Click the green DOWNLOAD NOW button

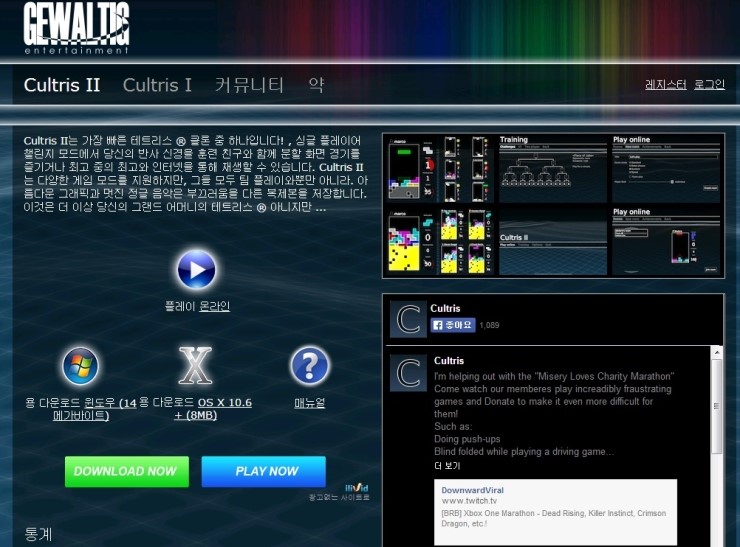click(127, 471)
